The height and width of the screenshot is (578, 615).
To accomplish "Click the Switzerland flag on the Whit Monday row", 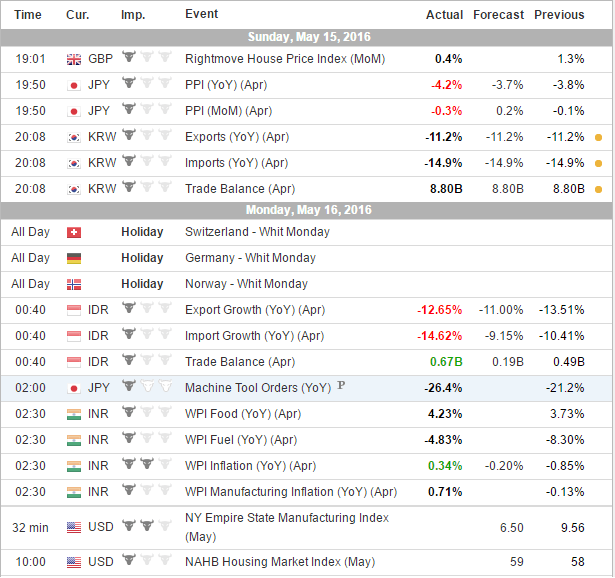I will [74, 233].
